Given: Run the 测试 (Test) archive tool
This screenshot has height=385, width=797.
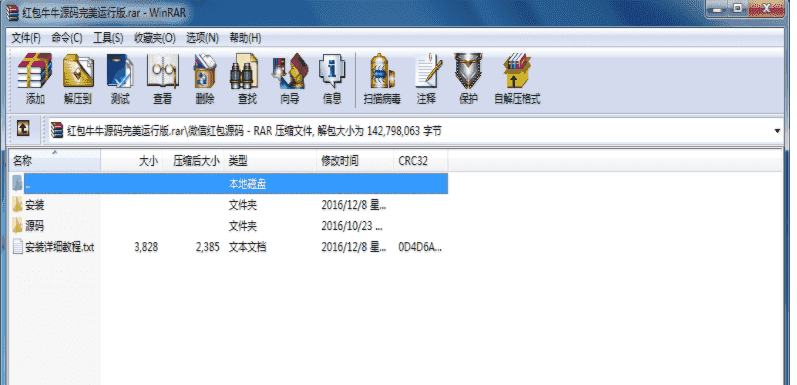Looking at the screenshot, I should pyautogui.click(x=120, y=71).
